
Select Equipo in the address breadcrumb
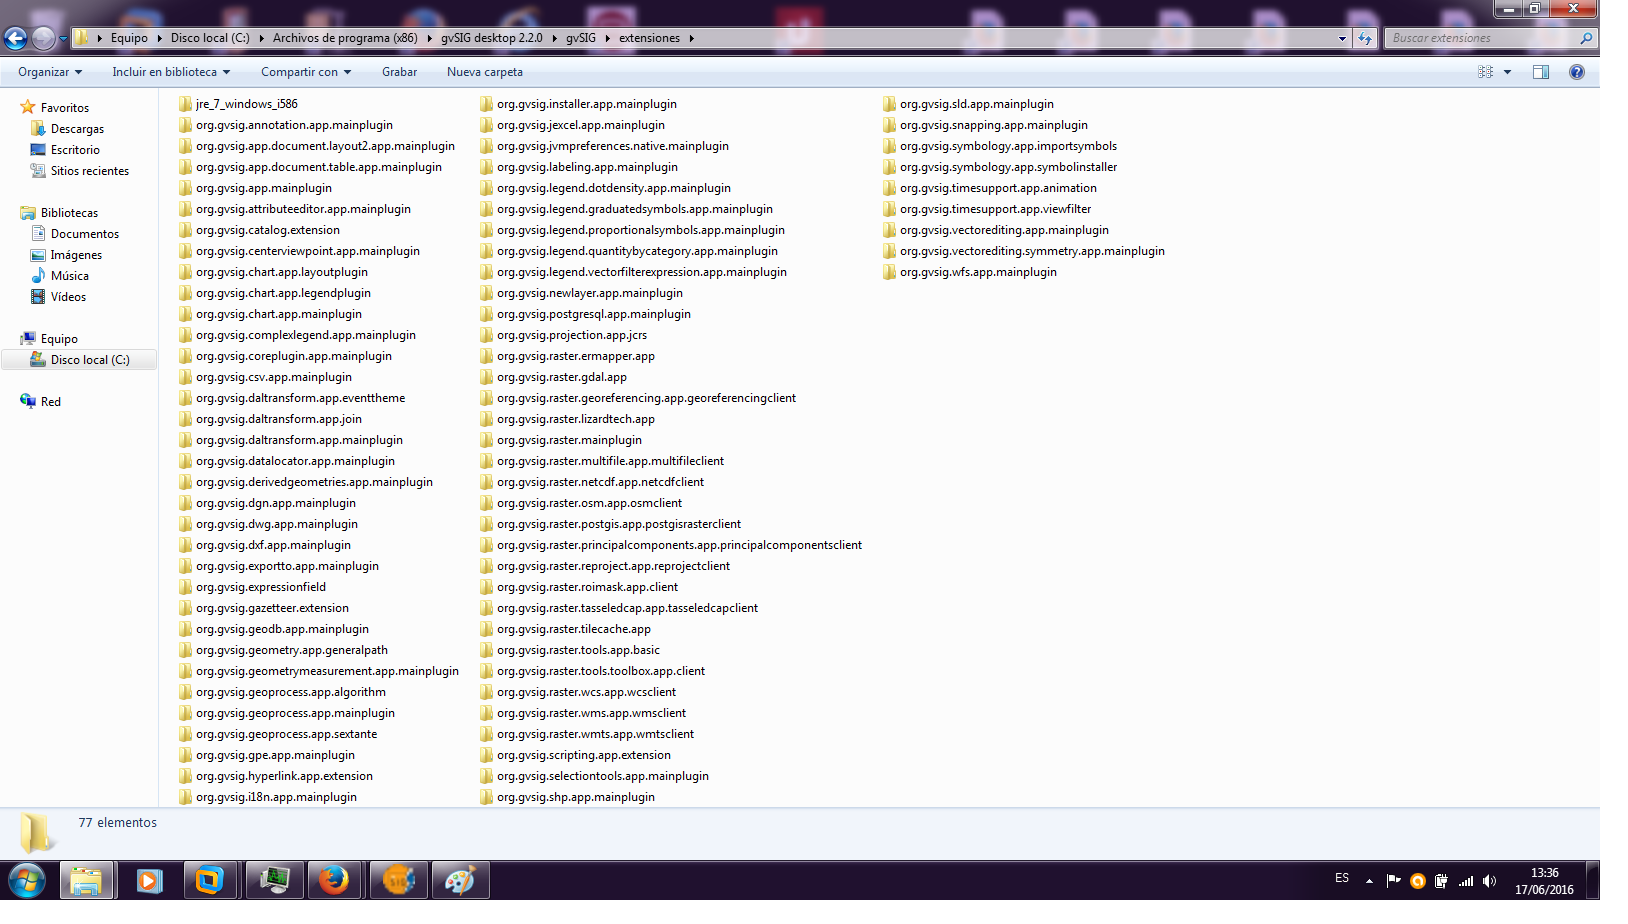click(x=129, y=38)
